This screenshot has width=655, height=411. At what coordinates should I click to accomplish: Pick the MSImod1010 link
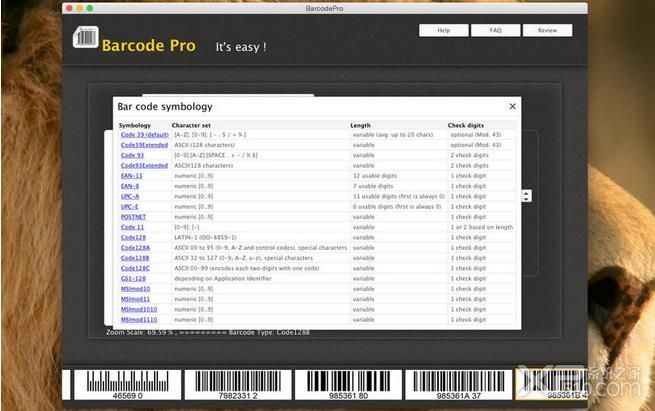(x=139, y=310)
